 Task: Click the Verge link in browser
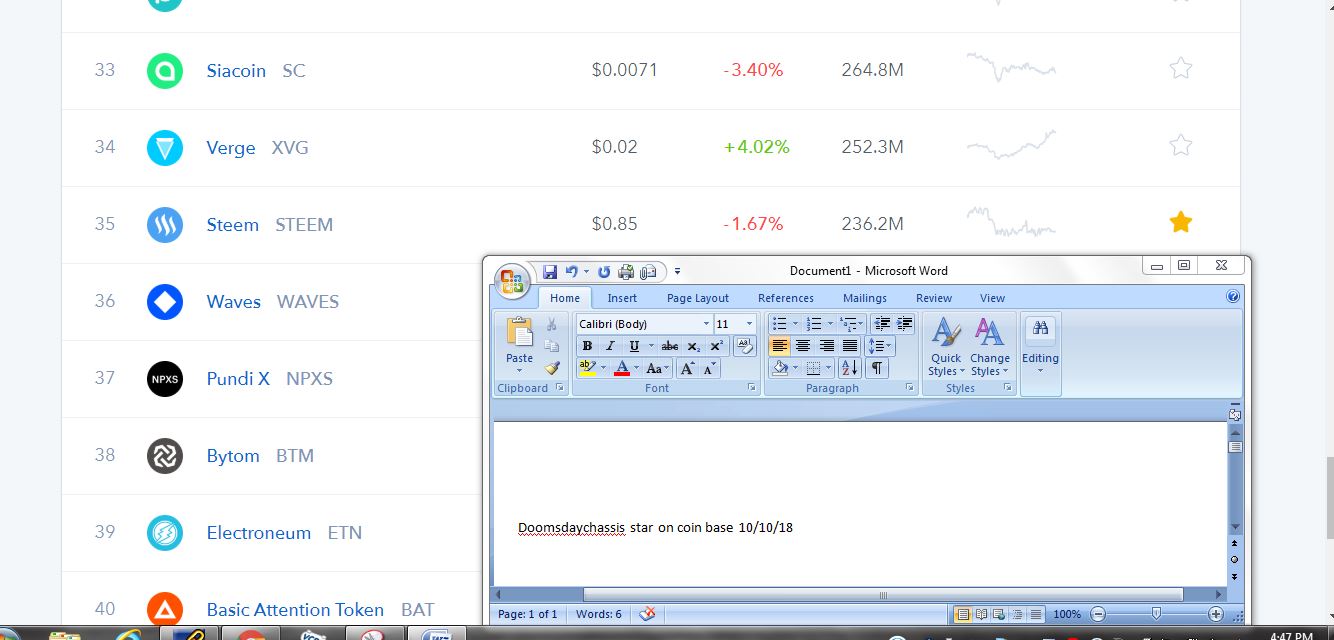click(x=231, y=148)
